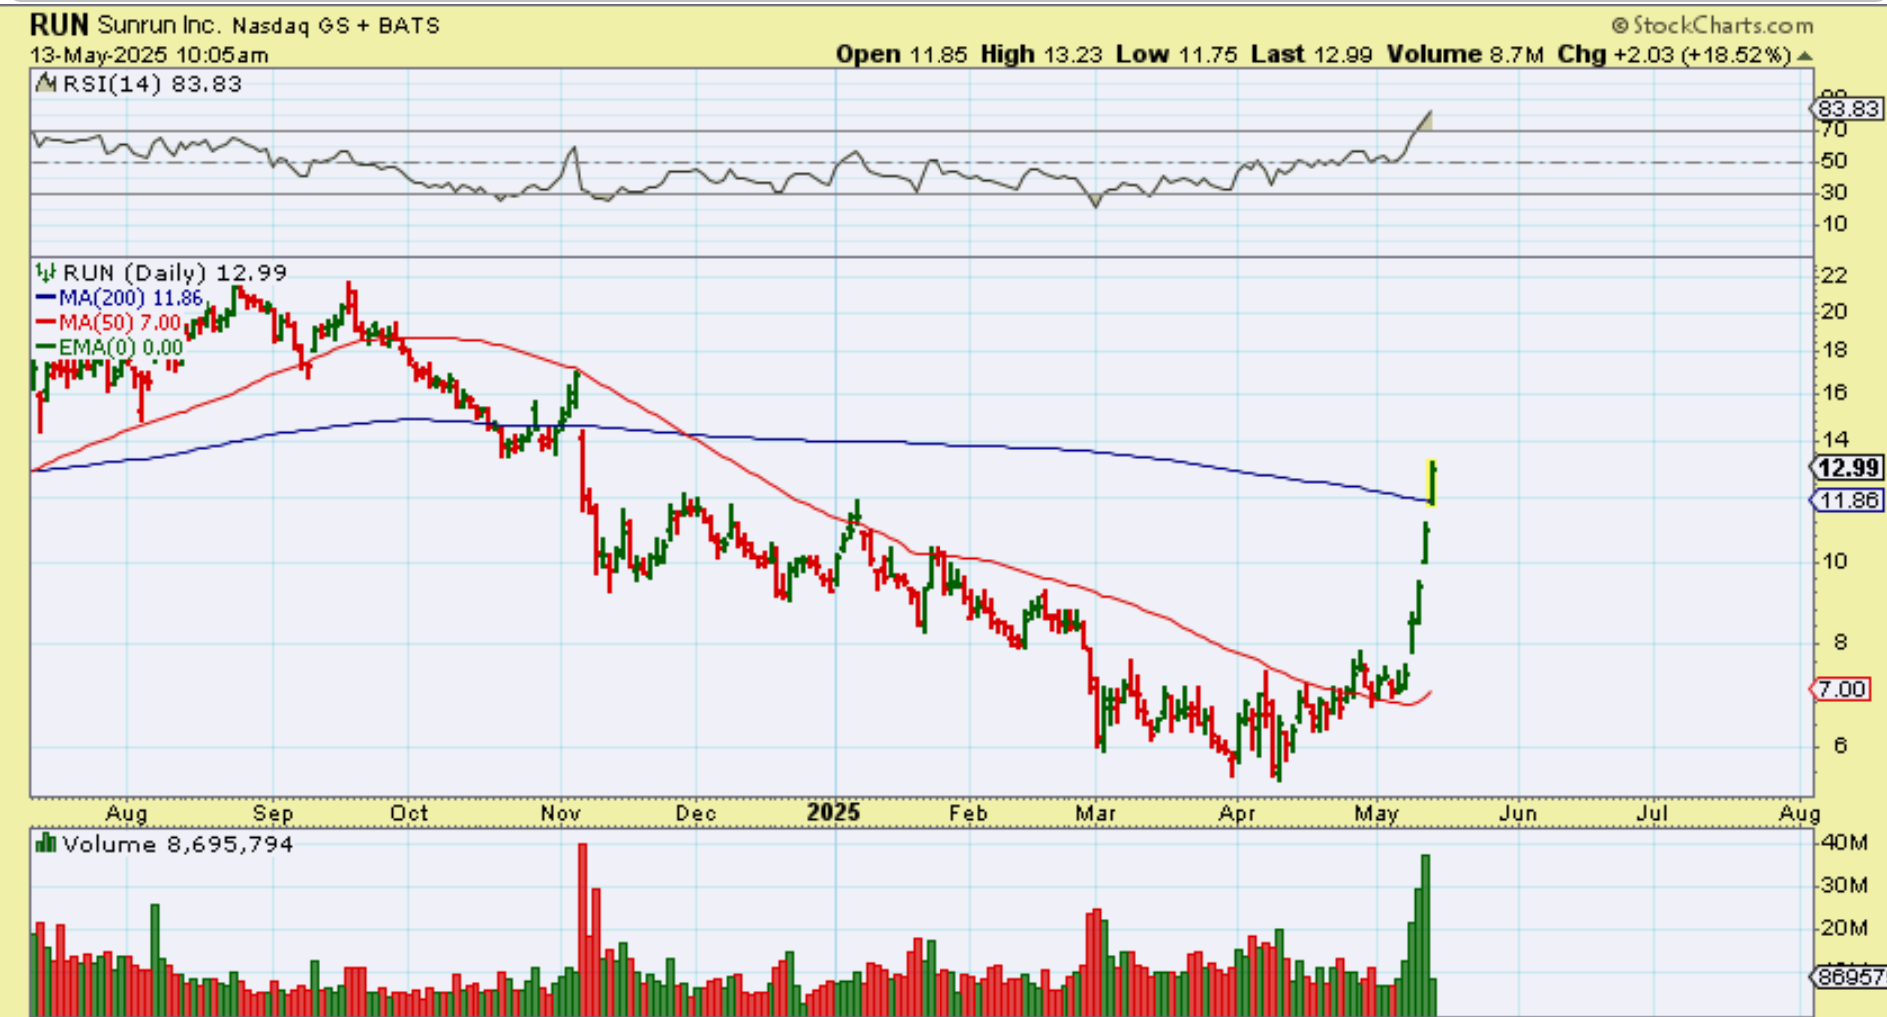
Task: Click the Nov month label on the time axis
Action: click(560, 813)
